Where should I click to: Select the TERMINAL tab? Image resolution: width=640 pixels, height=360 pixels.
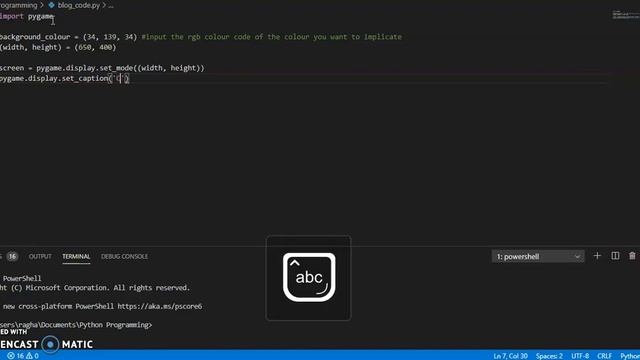(76, 256)
